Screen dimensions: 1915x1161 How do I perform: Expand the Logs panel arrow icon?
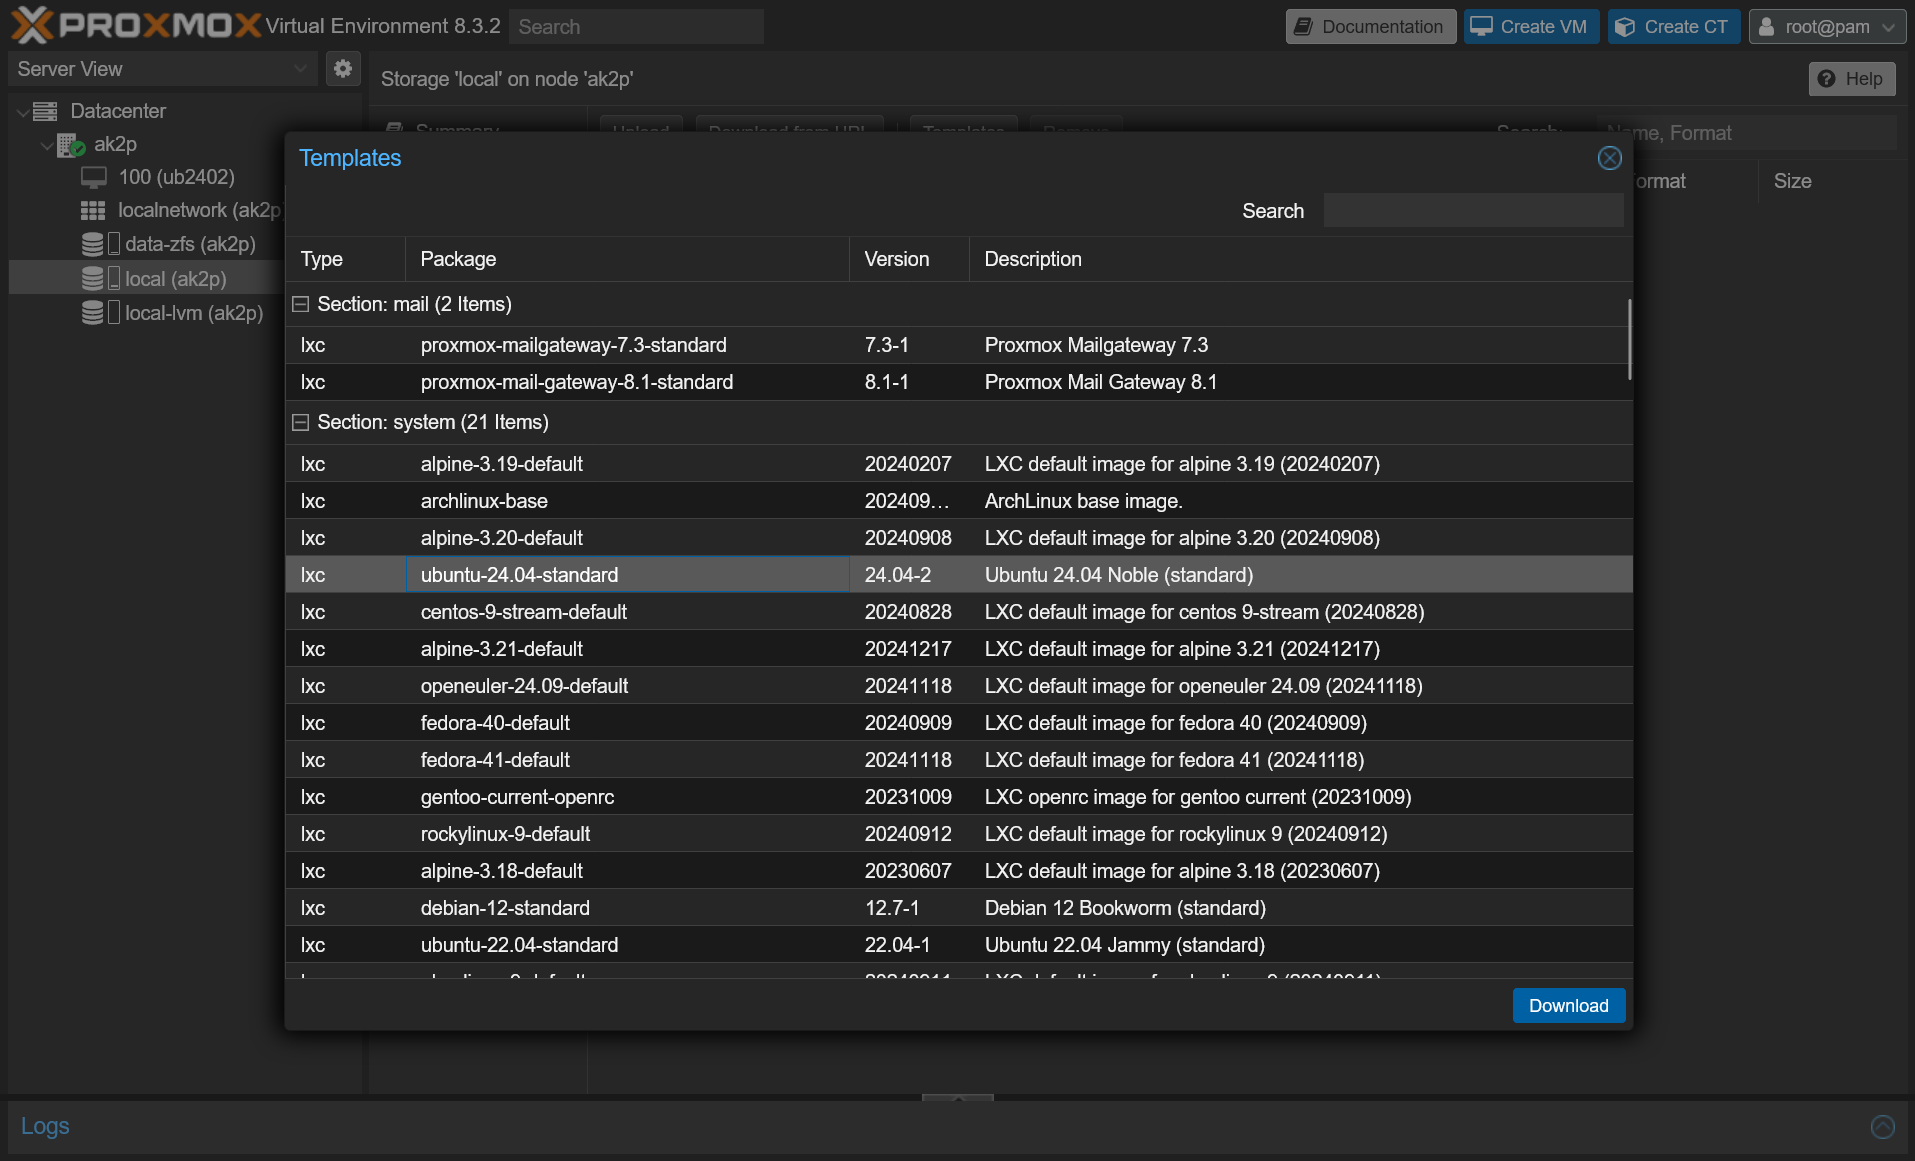[x=1882, y=1127]
